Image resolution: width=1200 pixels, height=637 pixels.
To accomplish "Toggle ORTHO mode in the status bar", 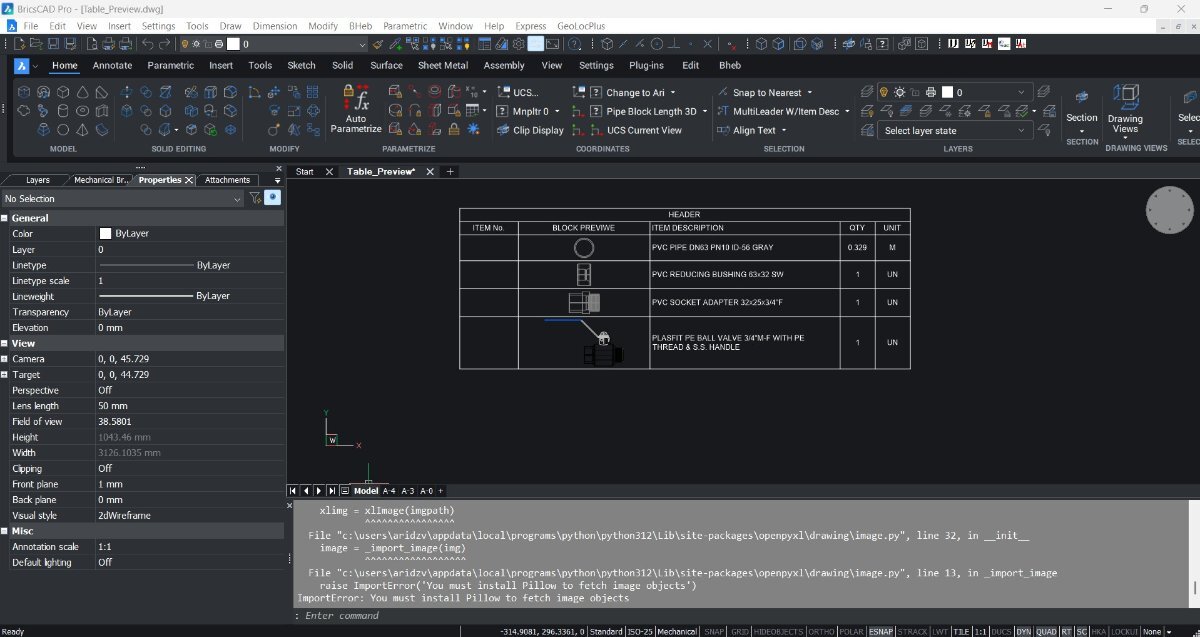I will (821, 631).
